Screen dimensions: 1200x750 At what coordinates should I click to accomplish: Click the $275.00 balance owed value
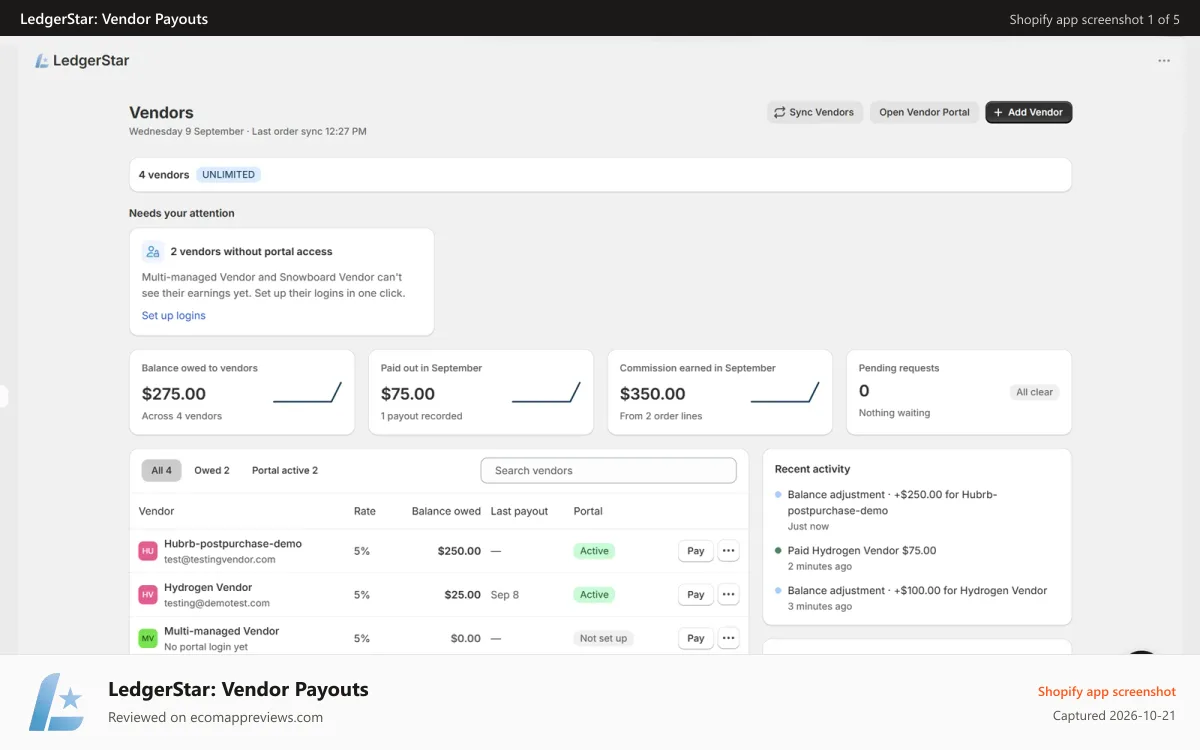coord(174,394)
